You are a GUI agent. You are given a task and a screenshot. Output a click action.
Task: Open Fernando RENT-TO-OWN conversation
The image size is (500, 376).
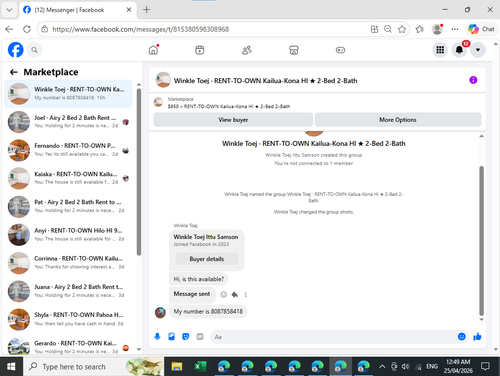[x=68, y=150]
